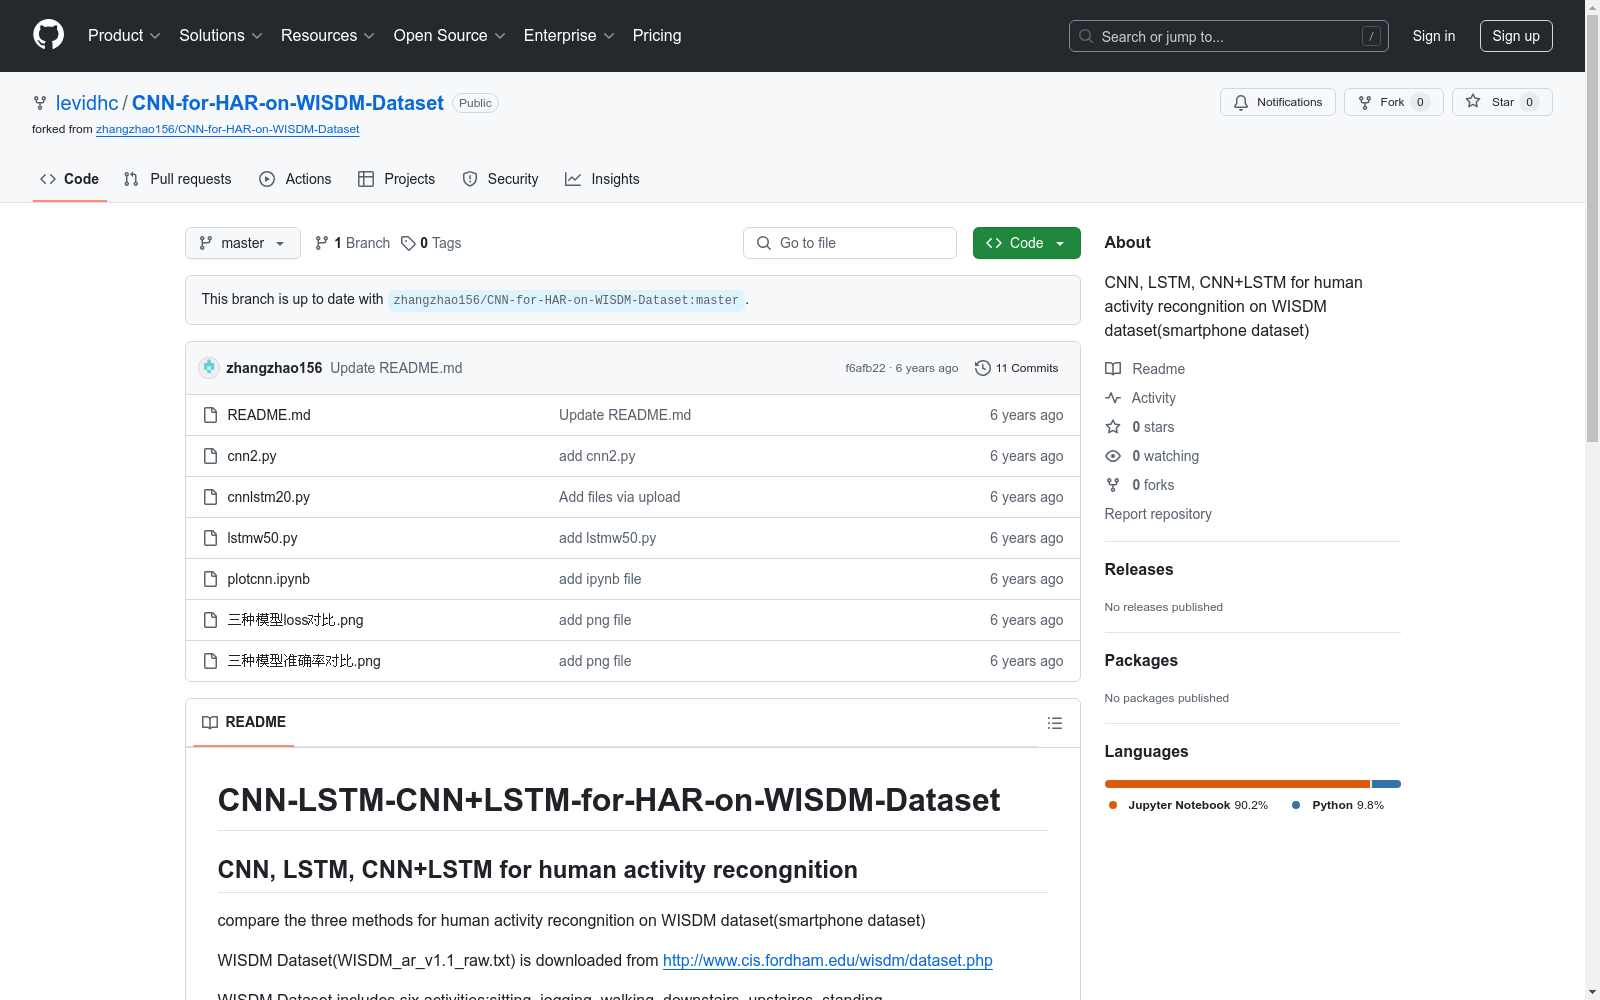Open the plotcnn.ipynb notebook file
Viewport: 1600px width, 1000px height.
(268, 579)
